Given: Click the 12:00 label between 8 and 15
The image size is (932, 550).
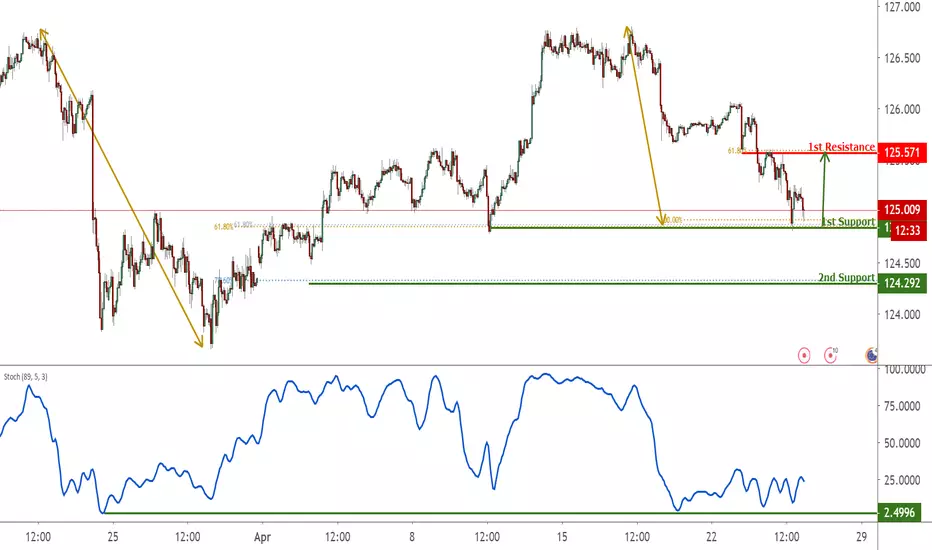Looking at the screenshot, I should coord(487,537).
